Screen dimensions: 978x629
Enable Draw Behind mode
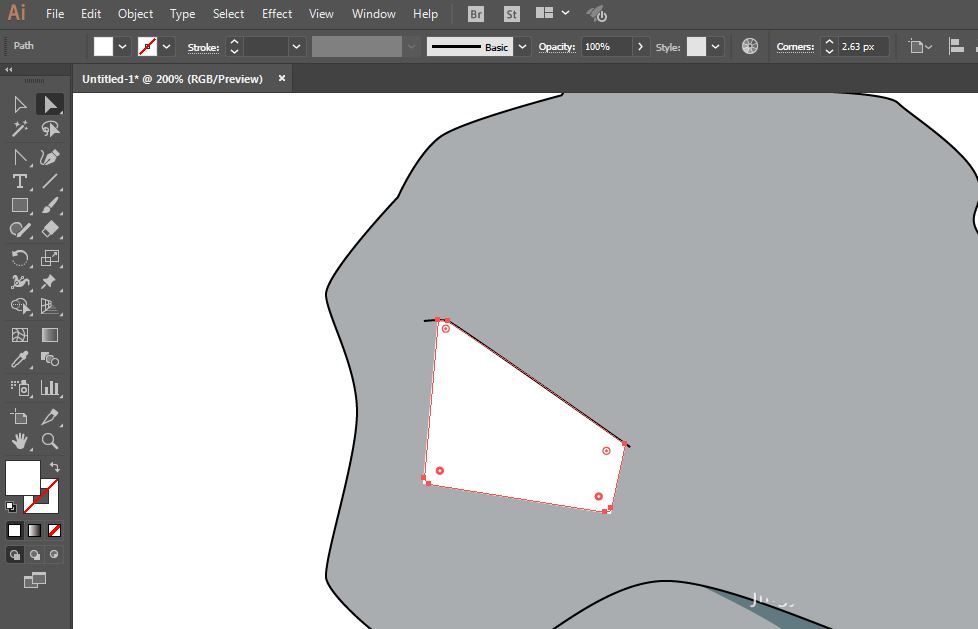(x=35, y=554)
